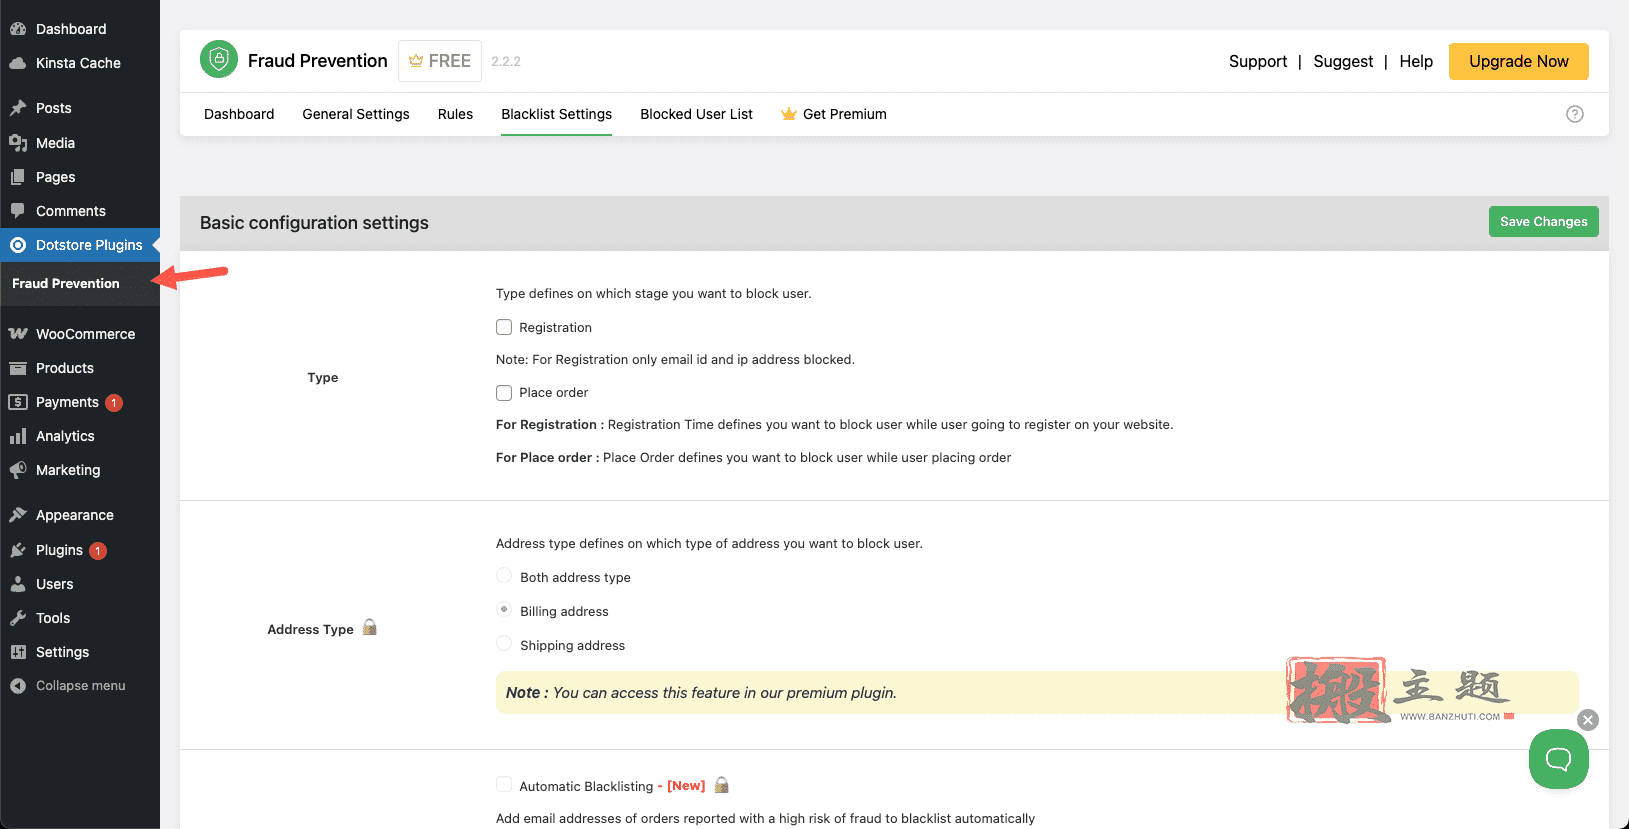1629x829 pixels.
Task: Check the Place order checkbox
Action: tap(504, 392)
